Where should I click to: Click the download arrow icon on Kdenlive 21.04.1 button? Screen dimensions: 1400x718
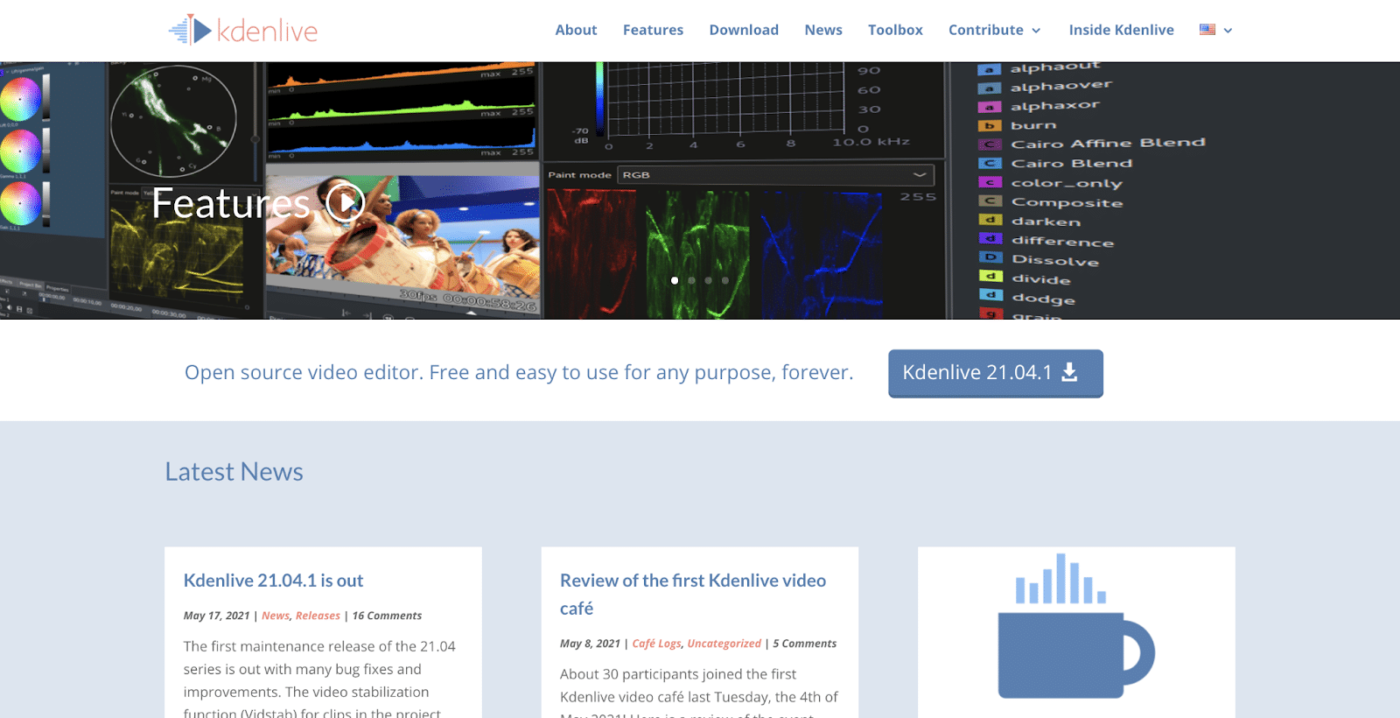tap(1069, 372)
